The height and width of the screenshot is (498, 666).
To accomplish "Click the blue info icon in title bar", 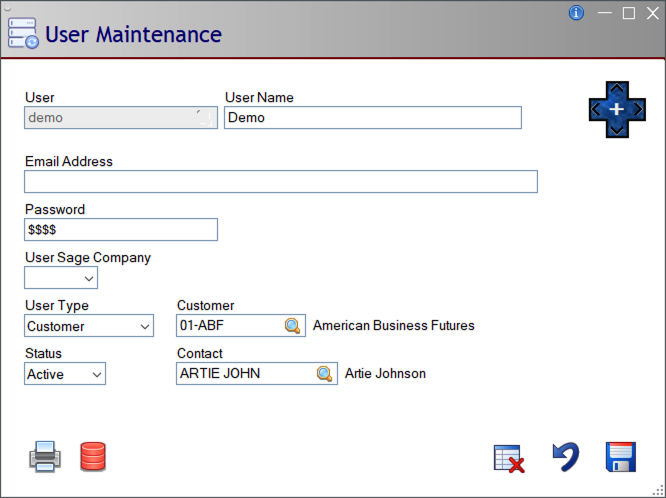I will click(x=576, y=13).
